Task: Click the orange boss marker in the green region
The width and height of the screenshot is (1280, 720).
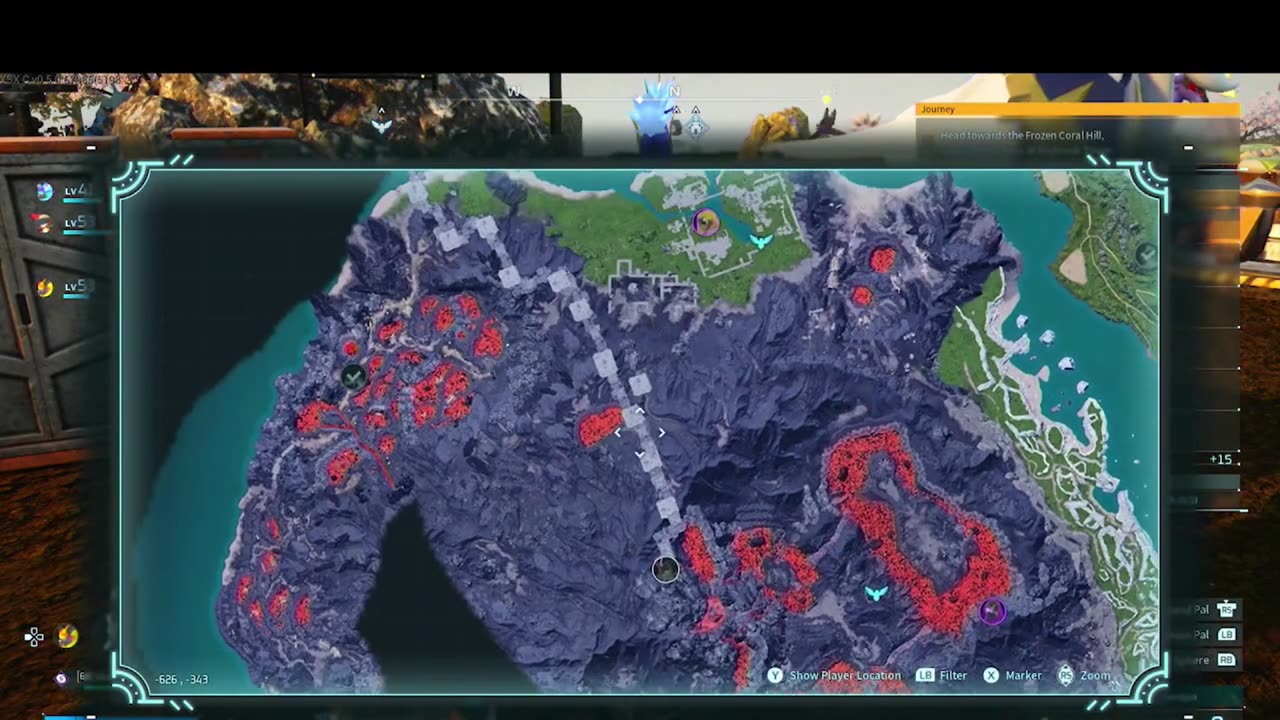Action: (x=706, y=222)
